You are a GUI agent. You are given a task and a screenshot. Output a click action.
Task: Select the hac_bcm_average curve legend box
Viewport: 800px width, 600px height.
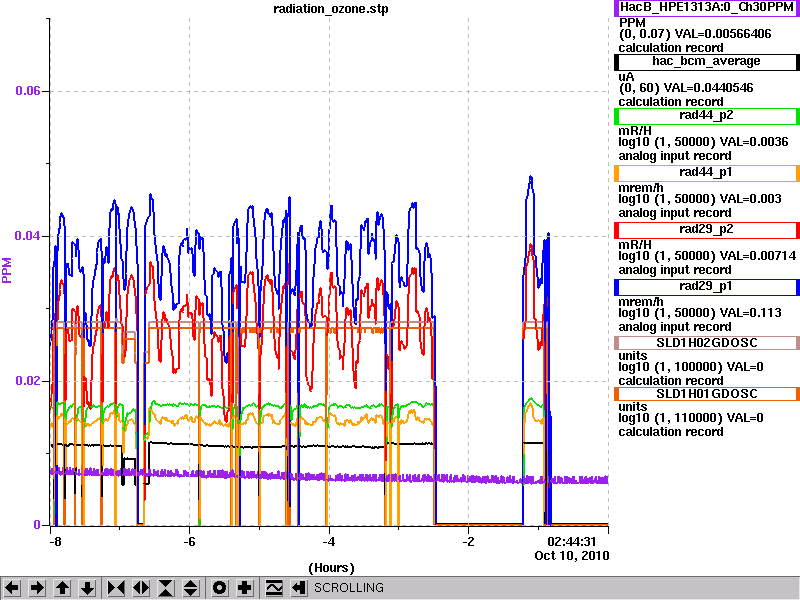pyautogui.click(x=707, y=62)
